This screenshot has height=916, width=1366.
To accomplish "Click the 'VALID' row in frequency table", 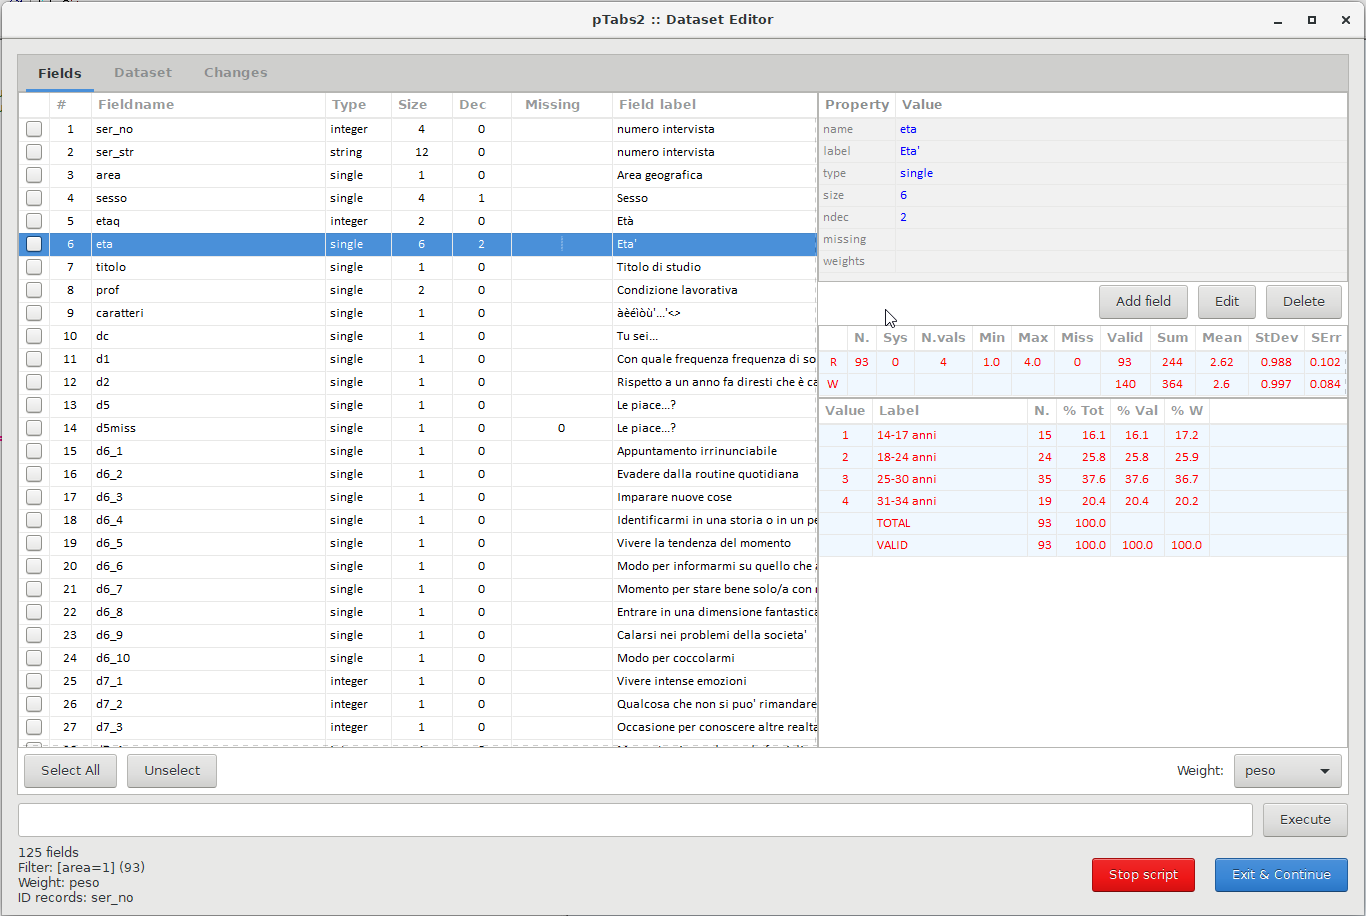I will tap(1083, 545).
